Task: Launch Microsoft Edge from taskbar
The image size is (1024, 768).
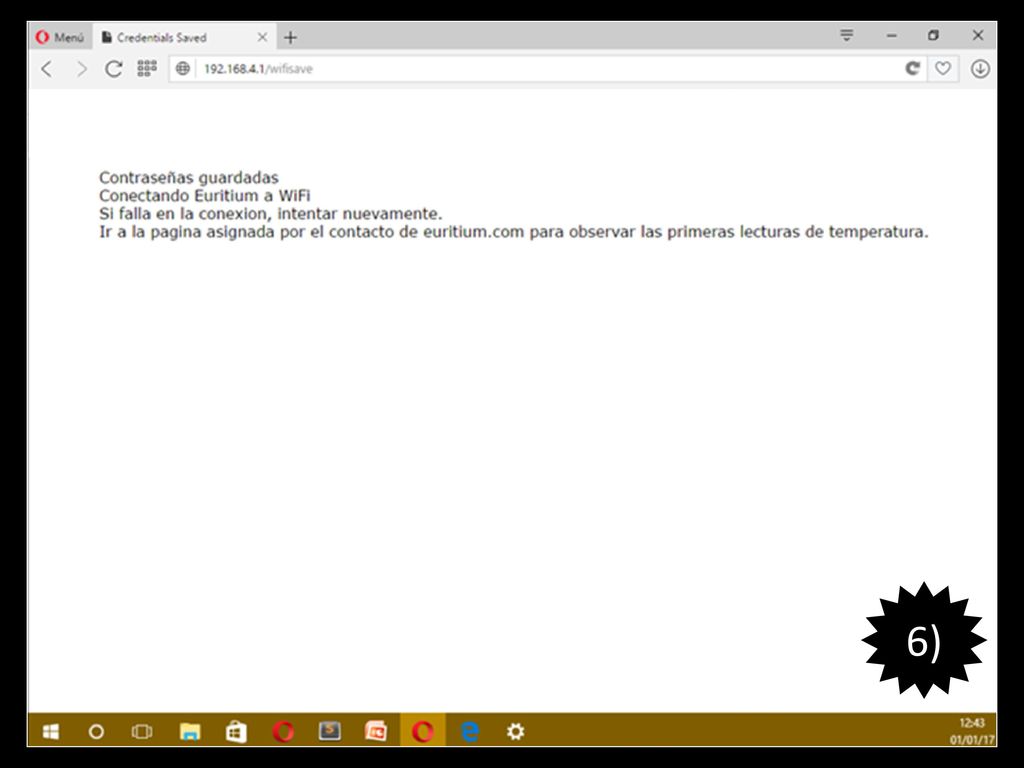Action: [470, 731]
